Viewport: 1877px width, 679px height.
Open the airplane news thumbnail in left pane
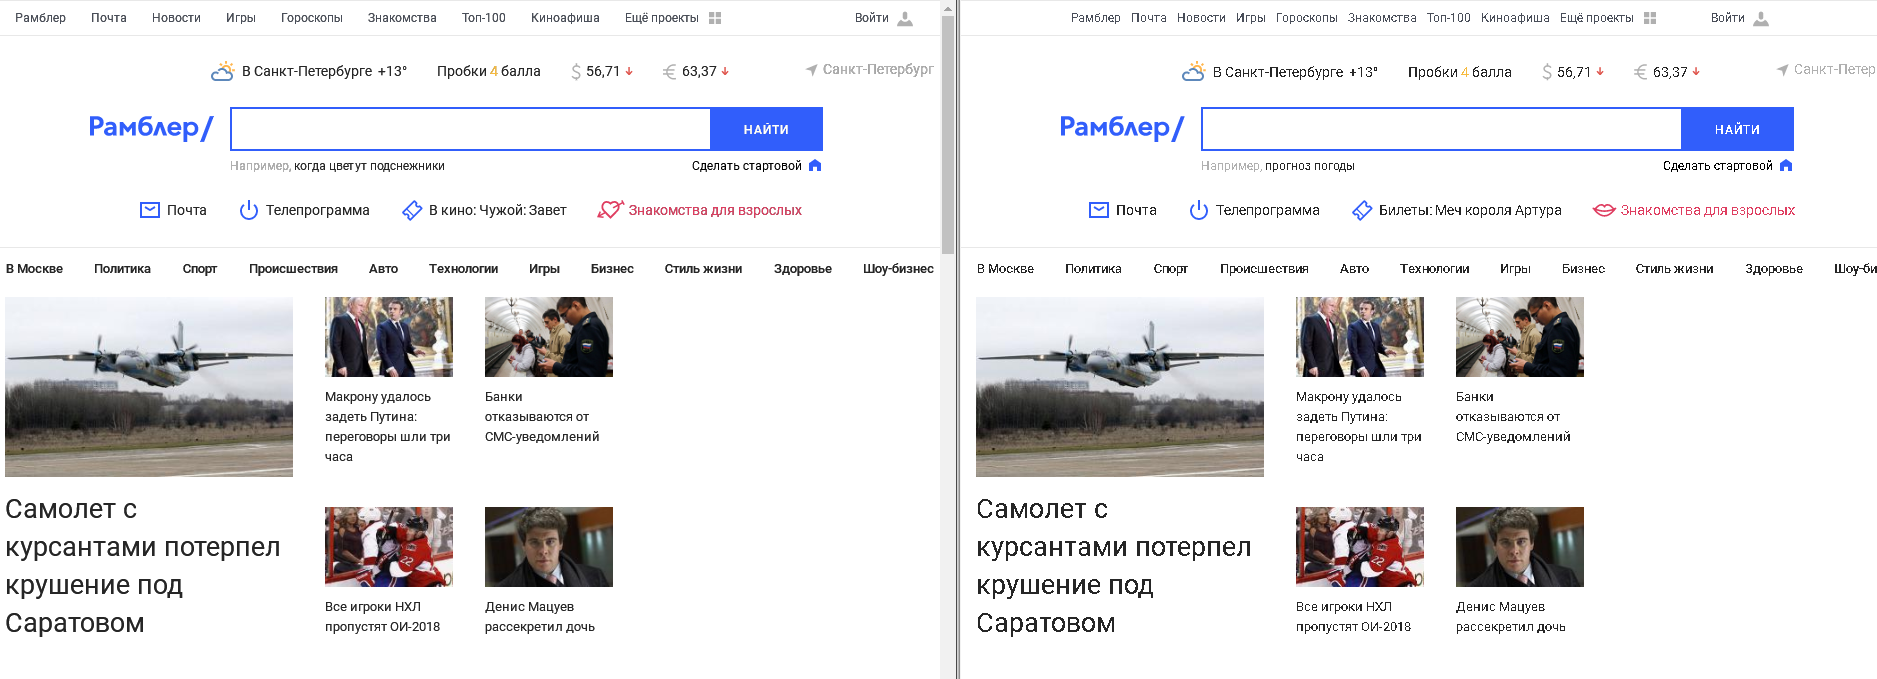[x=149, y=387]
